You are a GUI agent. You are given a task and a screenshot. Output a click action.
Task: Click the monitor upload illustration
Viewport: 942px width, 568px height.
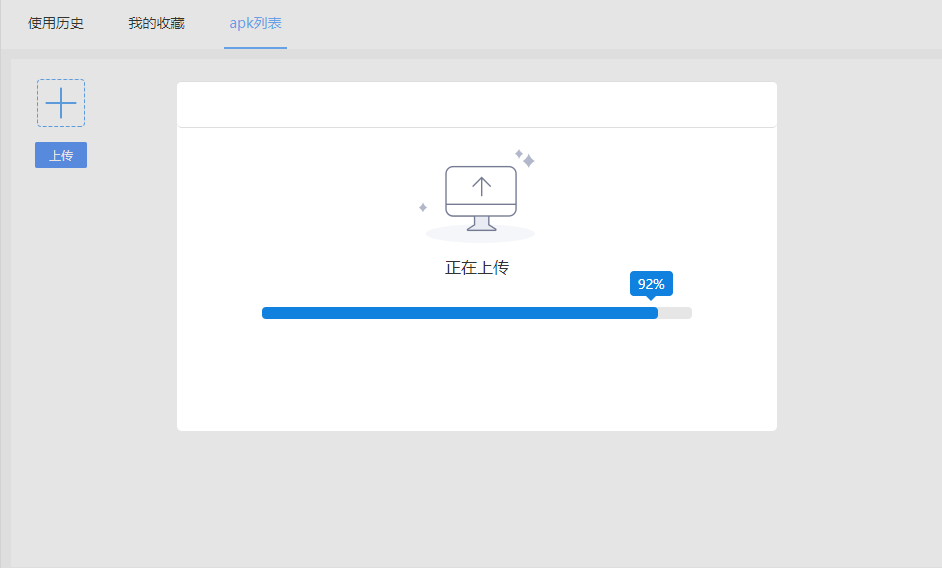pos(479,197)
